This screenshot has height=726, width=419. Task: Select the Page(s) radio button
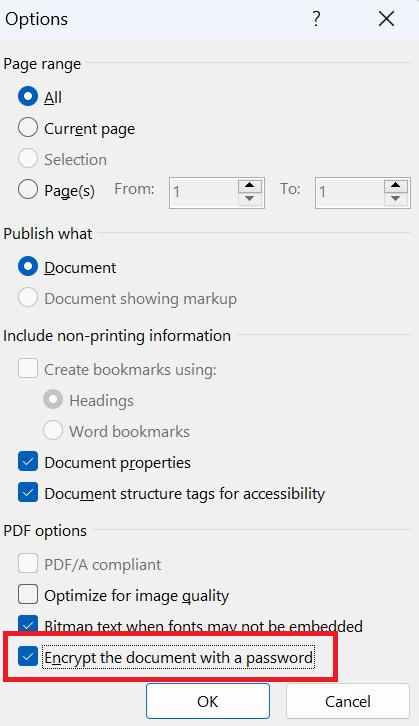(x=28, y=189)
